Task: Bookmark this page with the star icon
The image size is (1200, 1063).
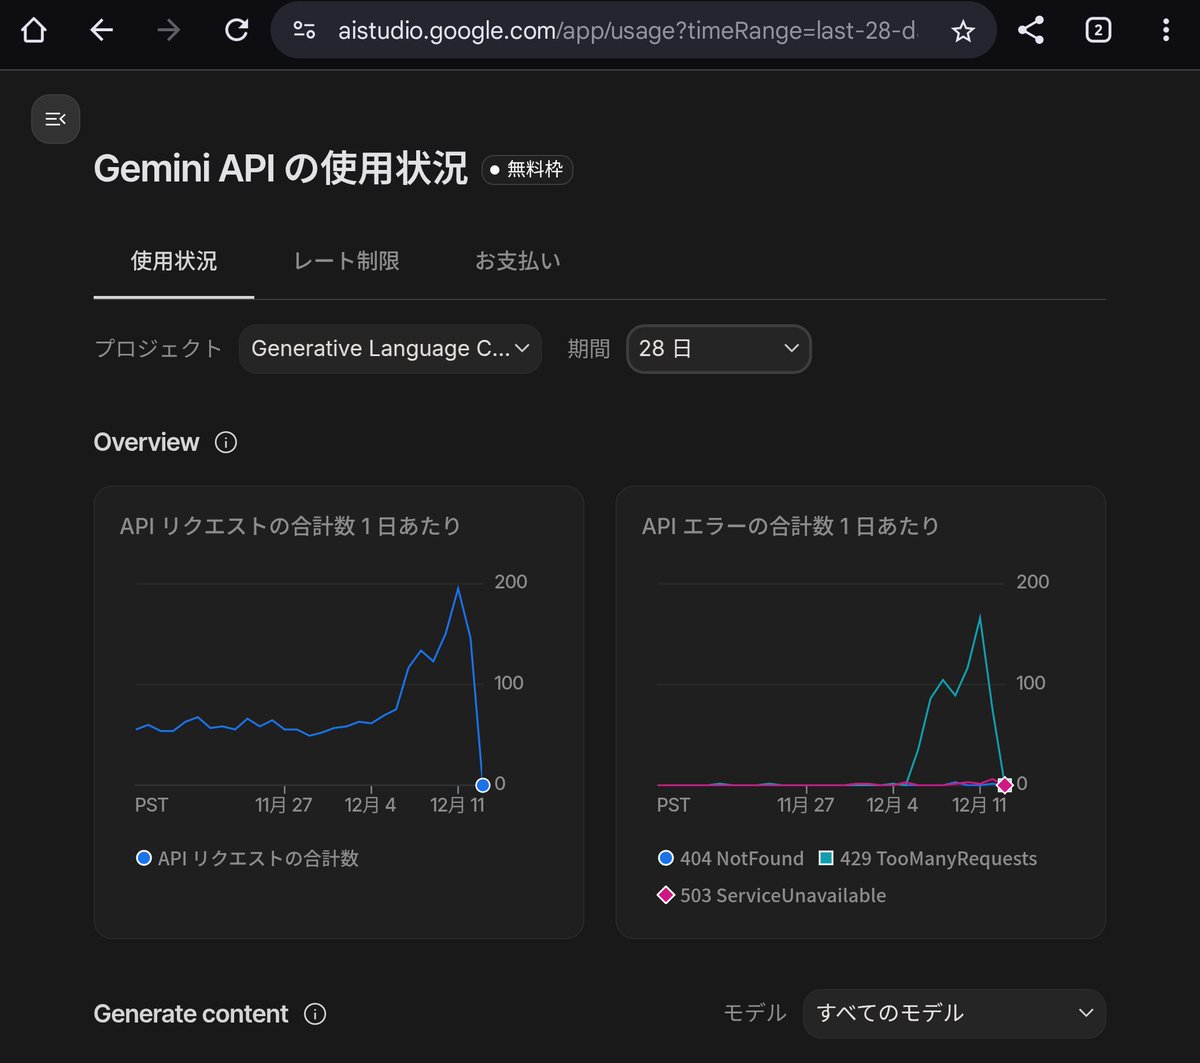Action: tap(963, 30)
